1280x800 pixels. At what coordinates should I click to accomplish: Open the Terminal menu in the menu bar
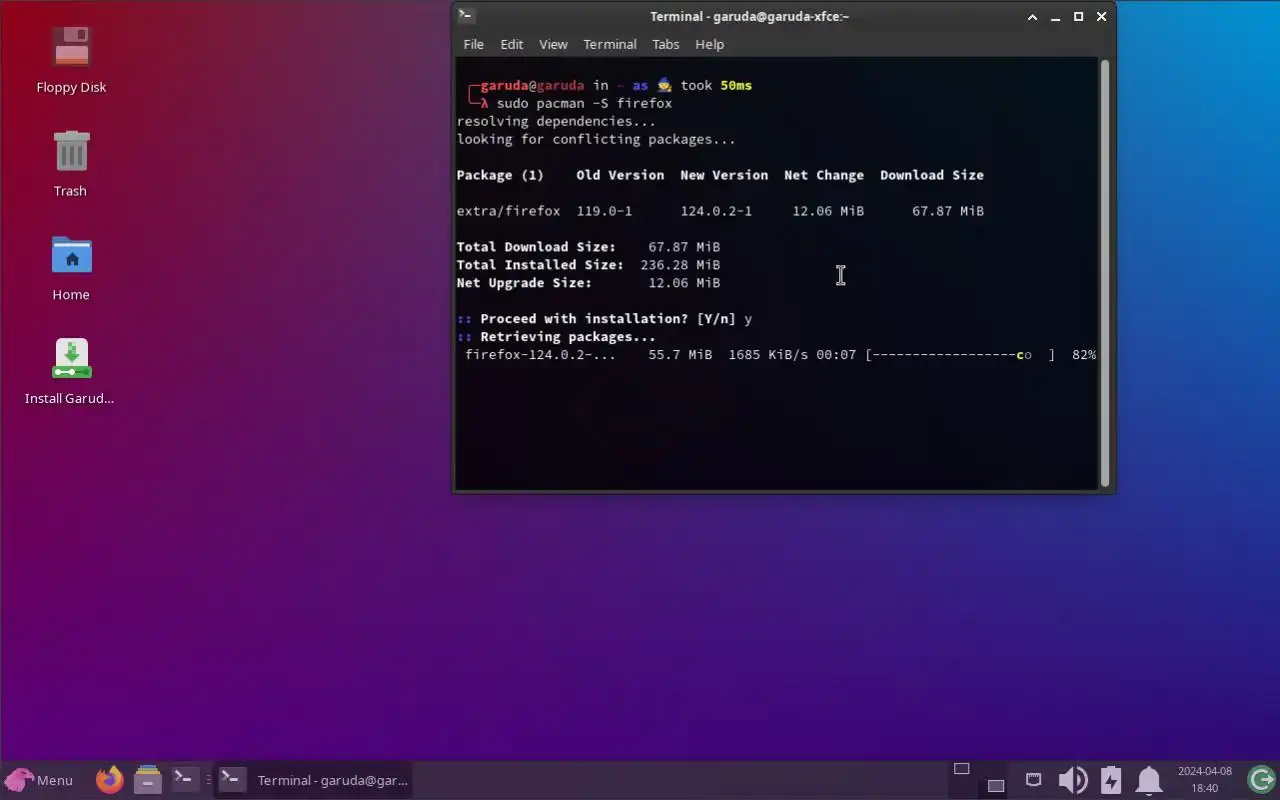tap(610, 44)
